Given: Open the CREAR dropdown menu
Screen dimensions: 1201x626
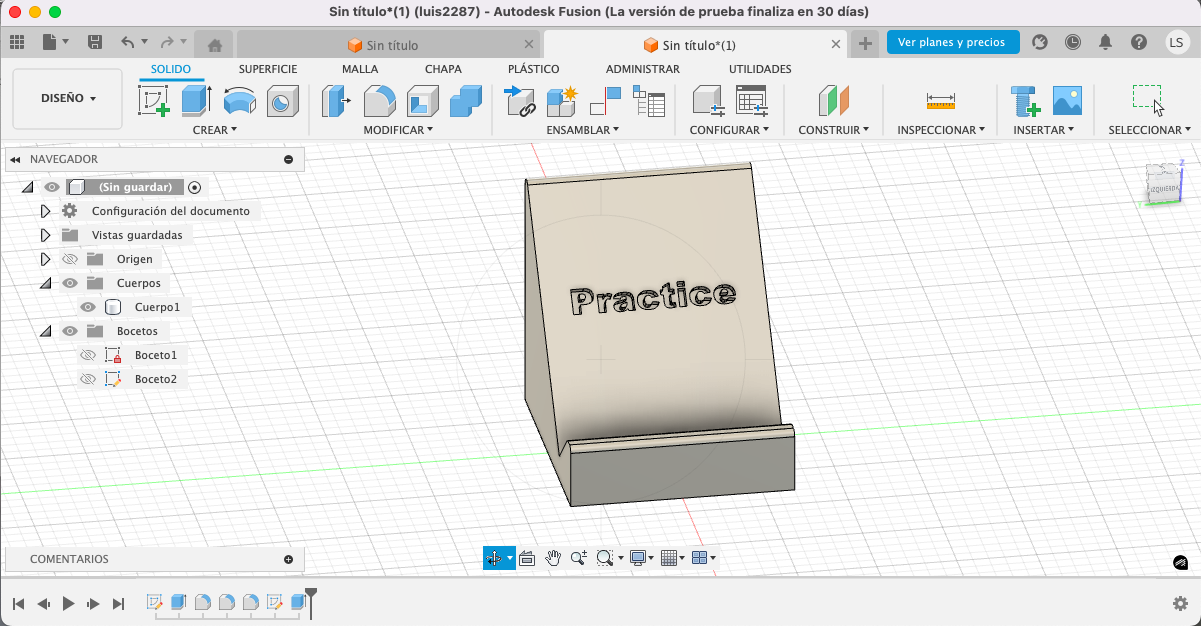Looking at the screenshot, I should point(215,130).
